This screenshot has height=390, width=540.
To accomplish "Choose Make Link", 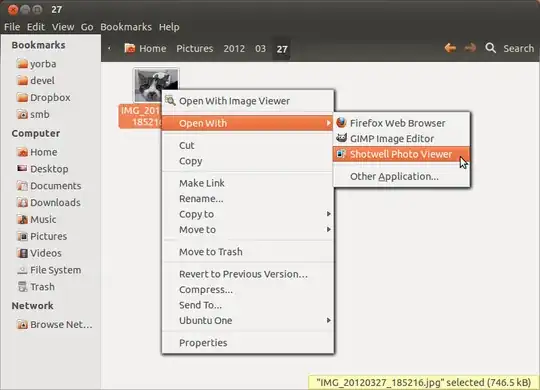I will tap(248, 183).
